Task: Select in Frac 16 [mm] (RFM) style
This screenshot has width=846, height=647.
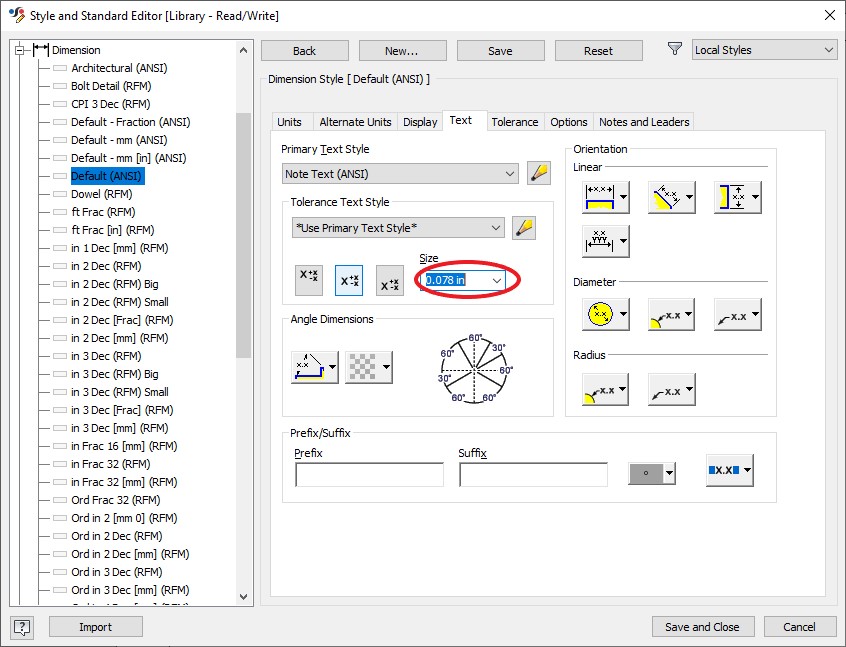Action: [x=124, y=446]
